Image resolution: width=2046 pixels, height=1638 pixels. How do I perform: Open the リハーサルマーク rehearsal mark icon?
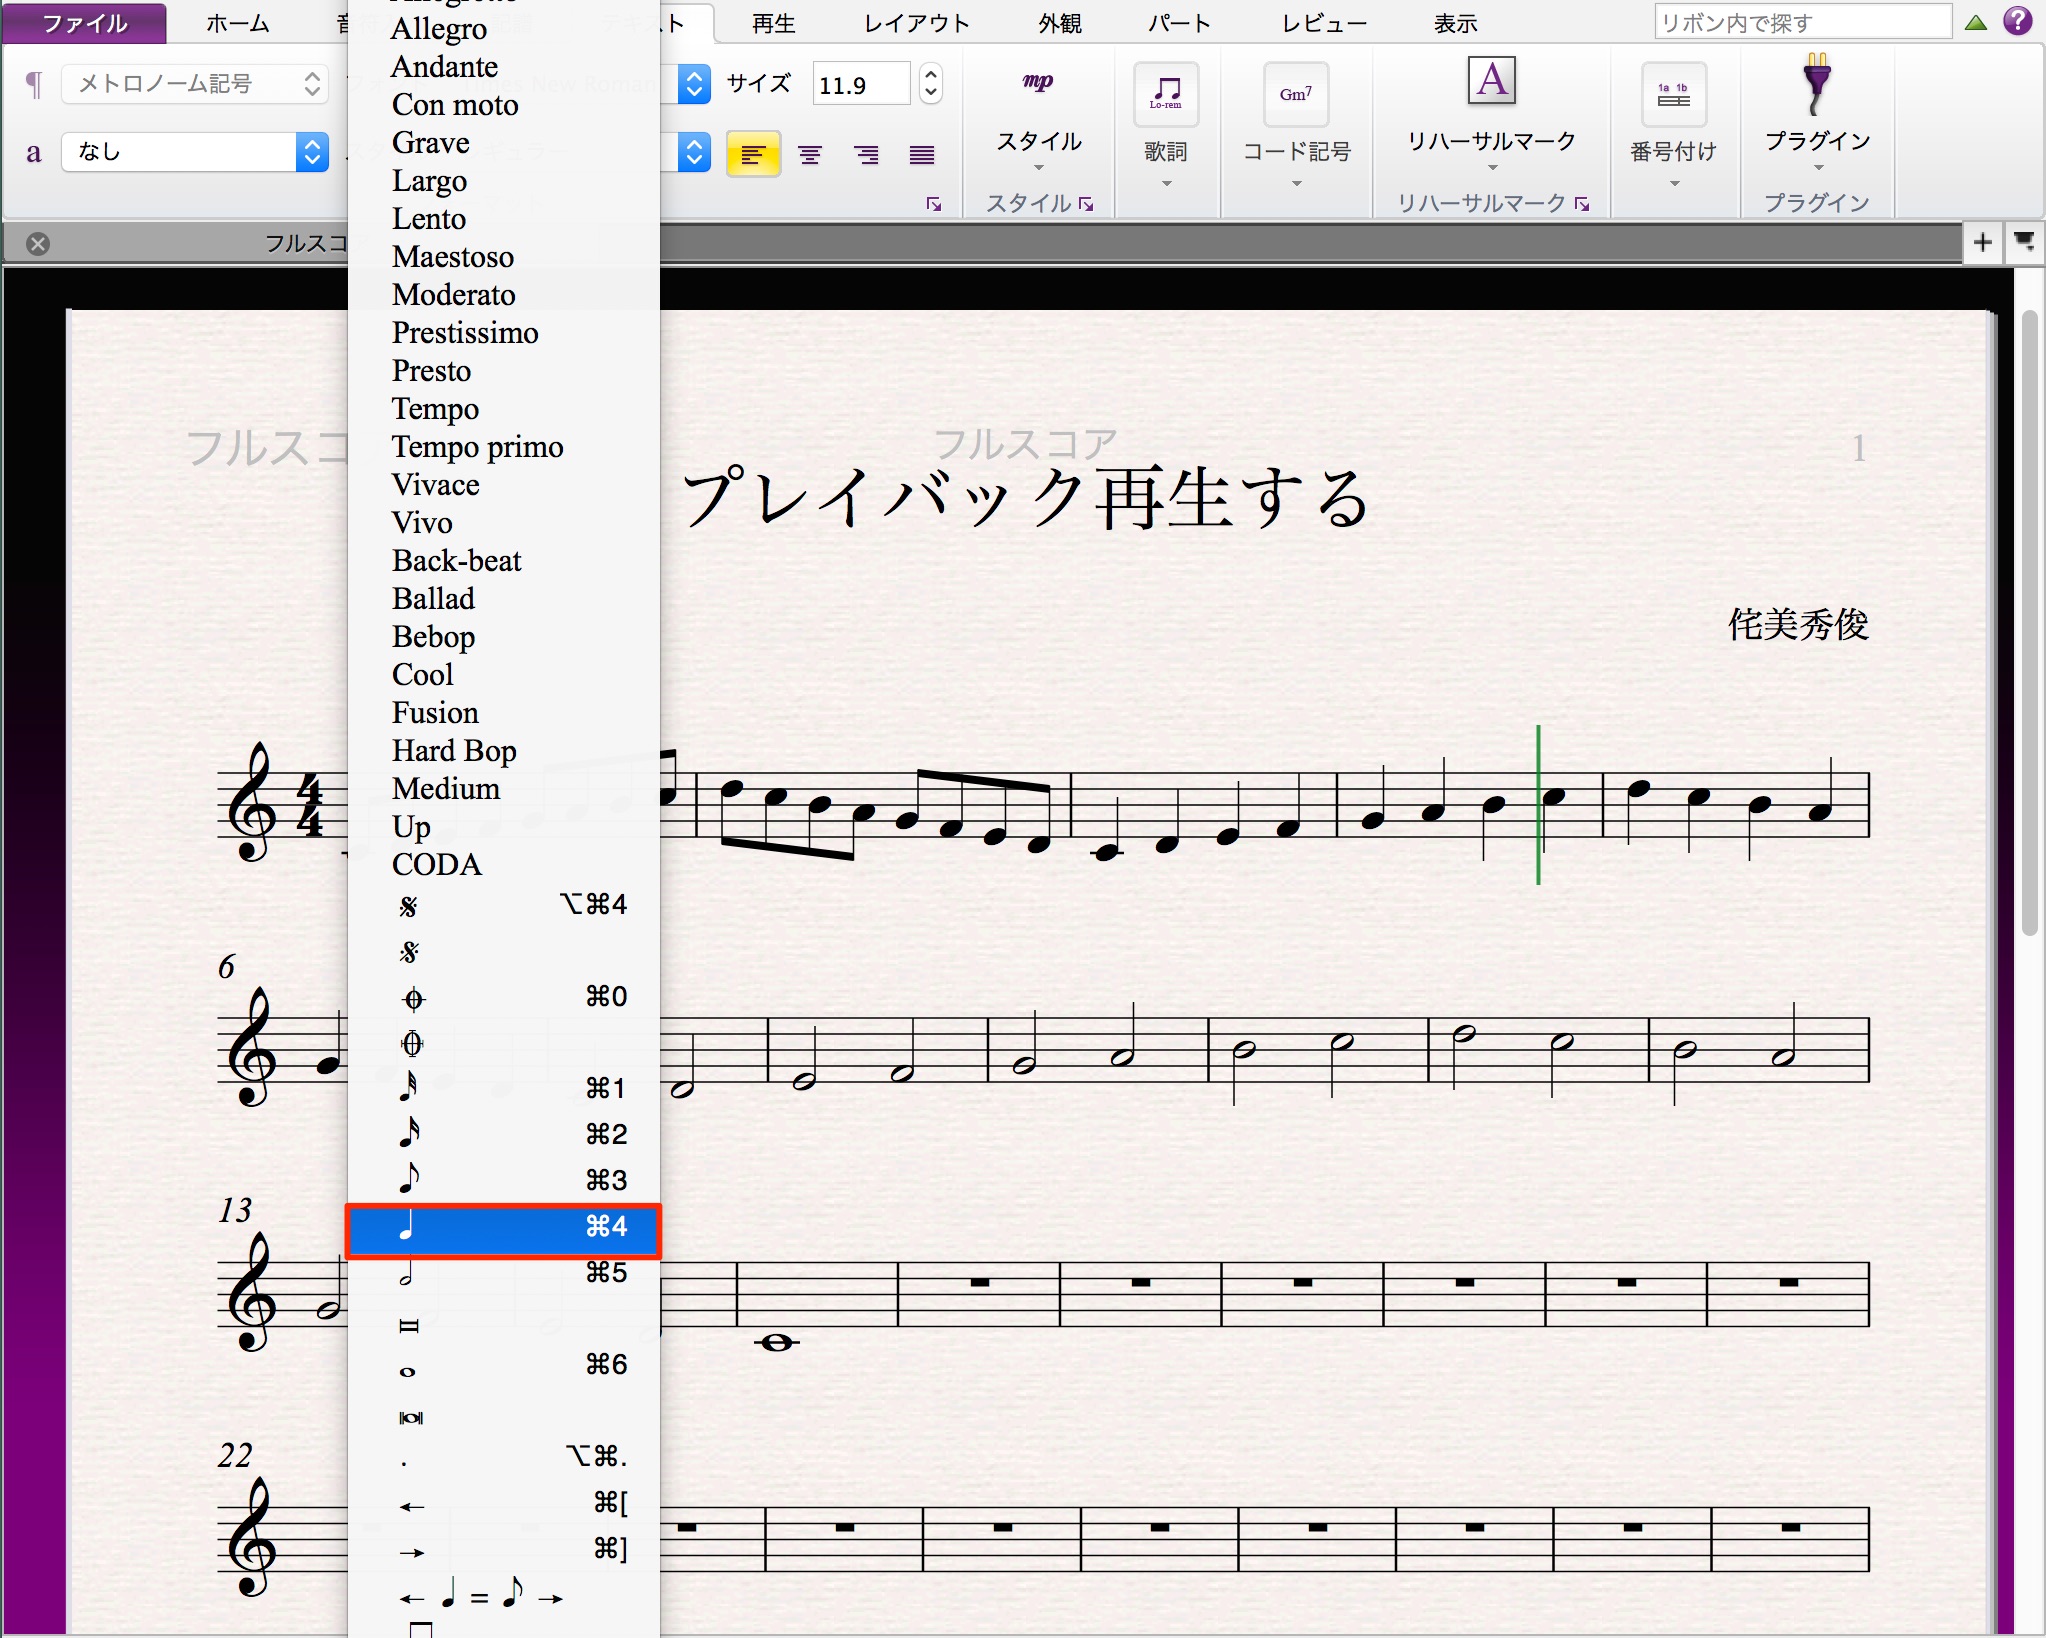(x=1491, y=81)
